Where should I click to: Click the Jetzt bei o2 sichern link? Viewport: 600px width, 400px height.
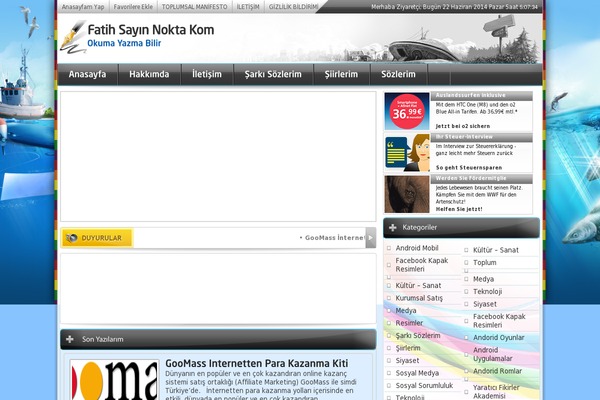463,126
